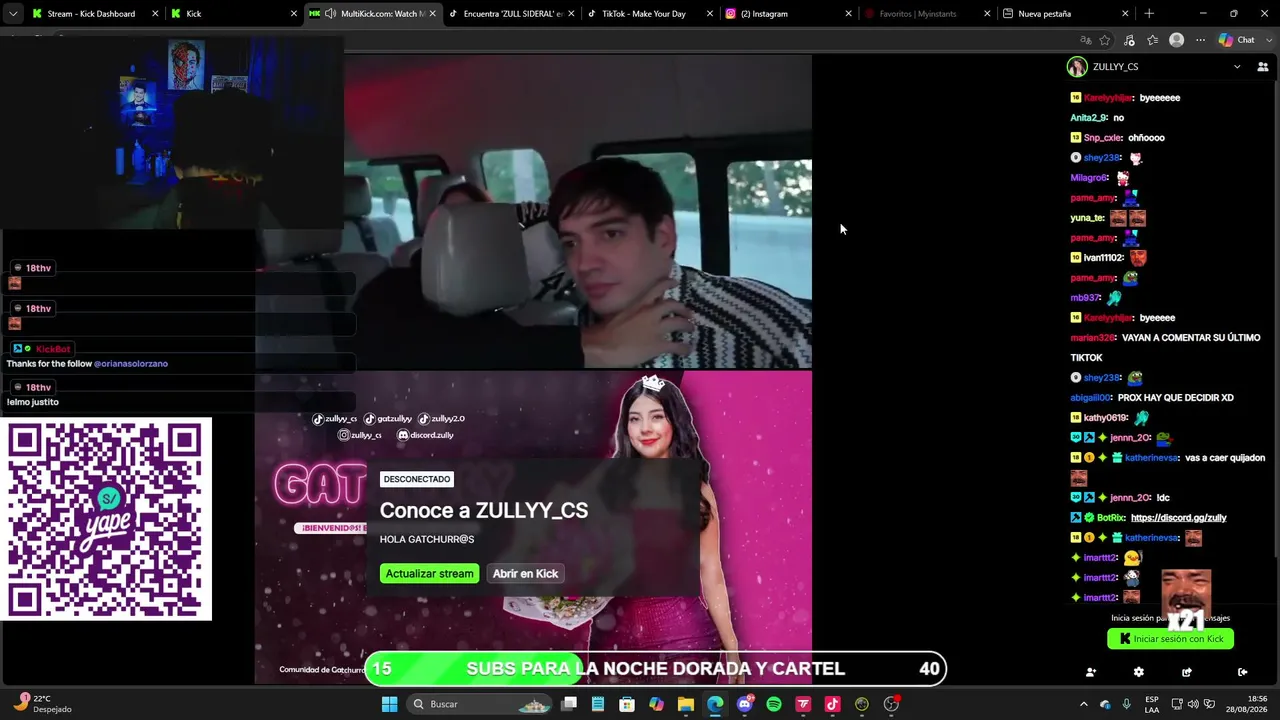
Task: Click the subs goal progress bar
Action: coord(655,669)
